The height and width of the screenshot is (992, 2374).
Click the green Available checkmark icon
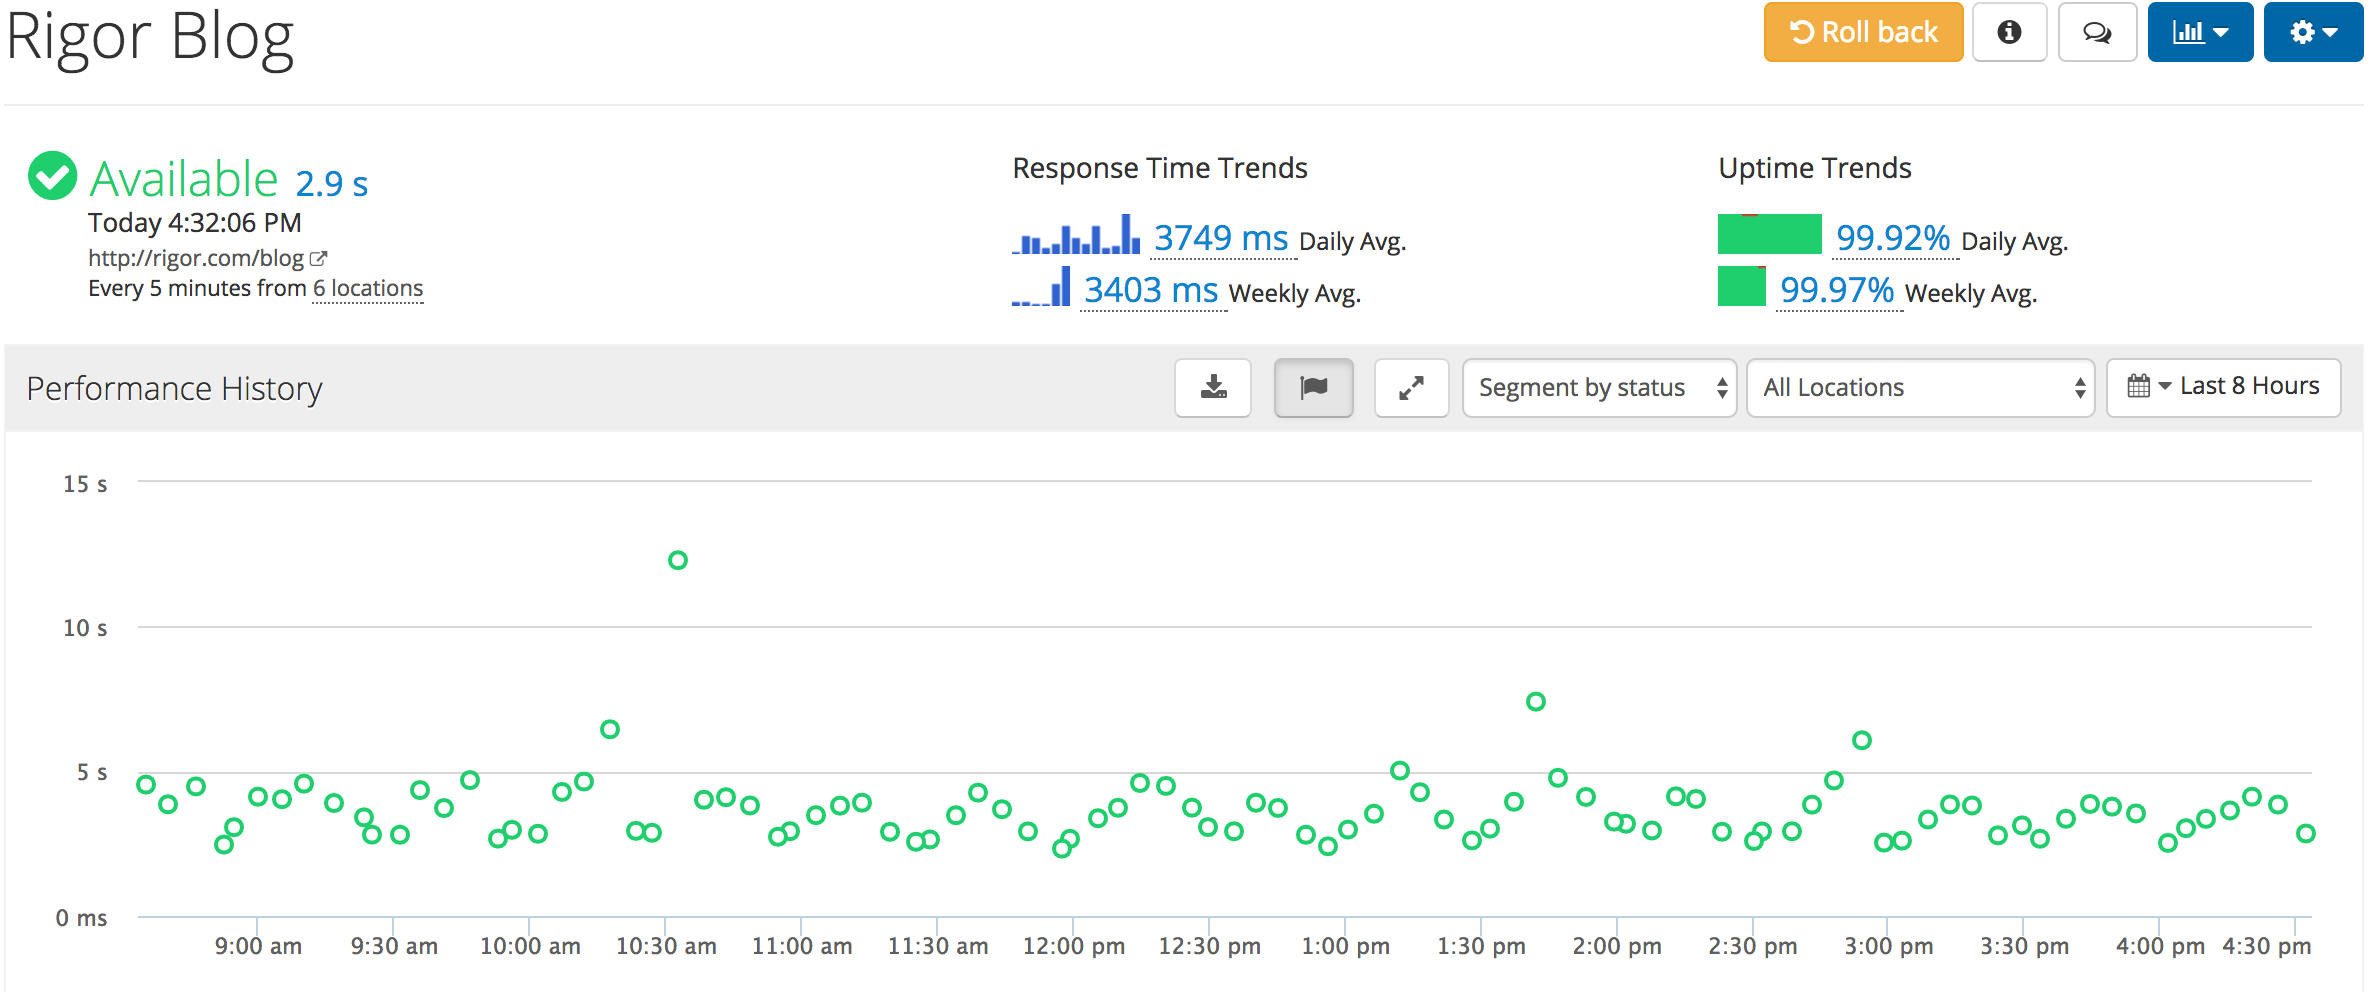[52, 176]
